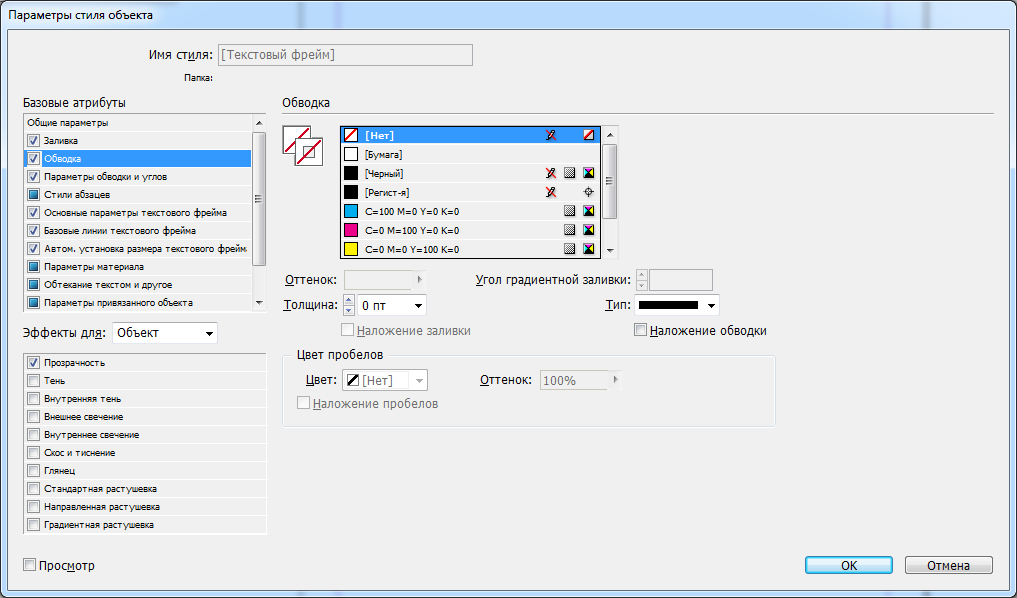Screen dimensions: 1017x598
Task: Select the [Черный] black swatch
Action: (x=471, y=173)
